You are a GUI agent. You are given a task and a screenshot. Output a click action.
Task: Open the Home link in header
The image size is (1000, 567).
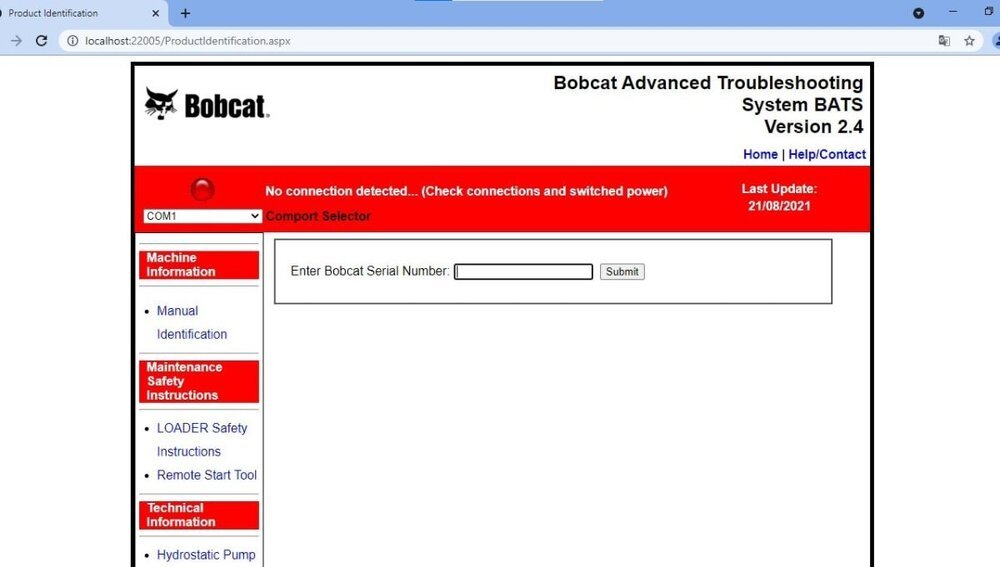click(760, 154)
